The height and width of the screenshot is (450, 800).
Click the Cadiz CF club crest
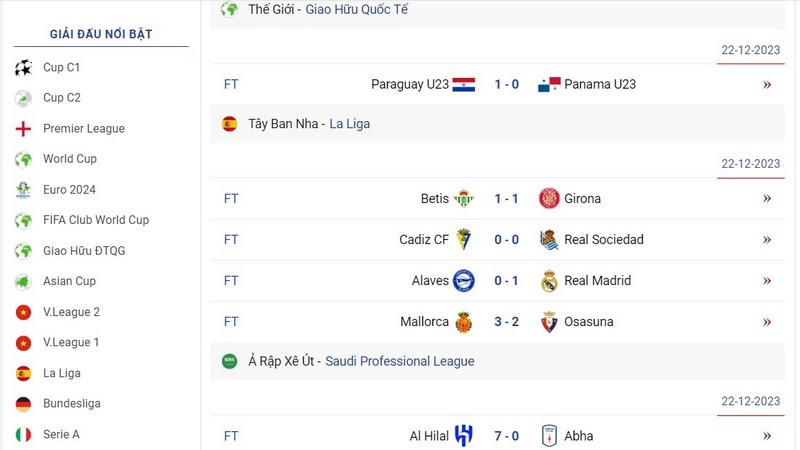(464, 240)
